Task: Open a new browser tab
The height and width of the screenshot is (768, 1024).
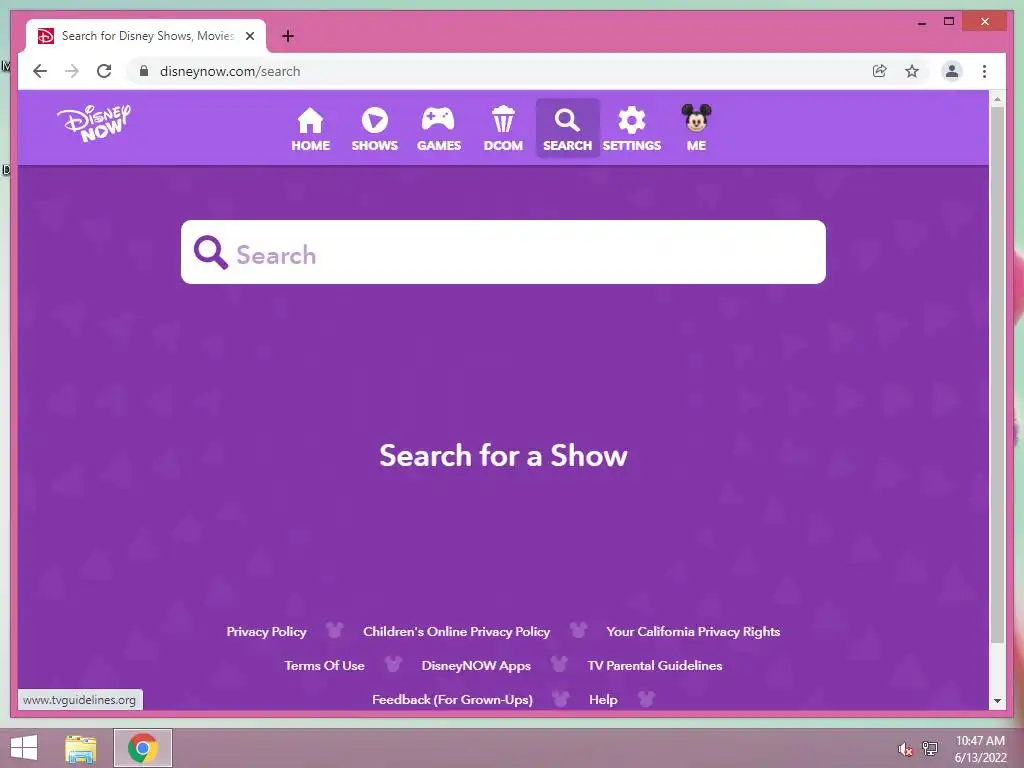Action: click(288, 36)
